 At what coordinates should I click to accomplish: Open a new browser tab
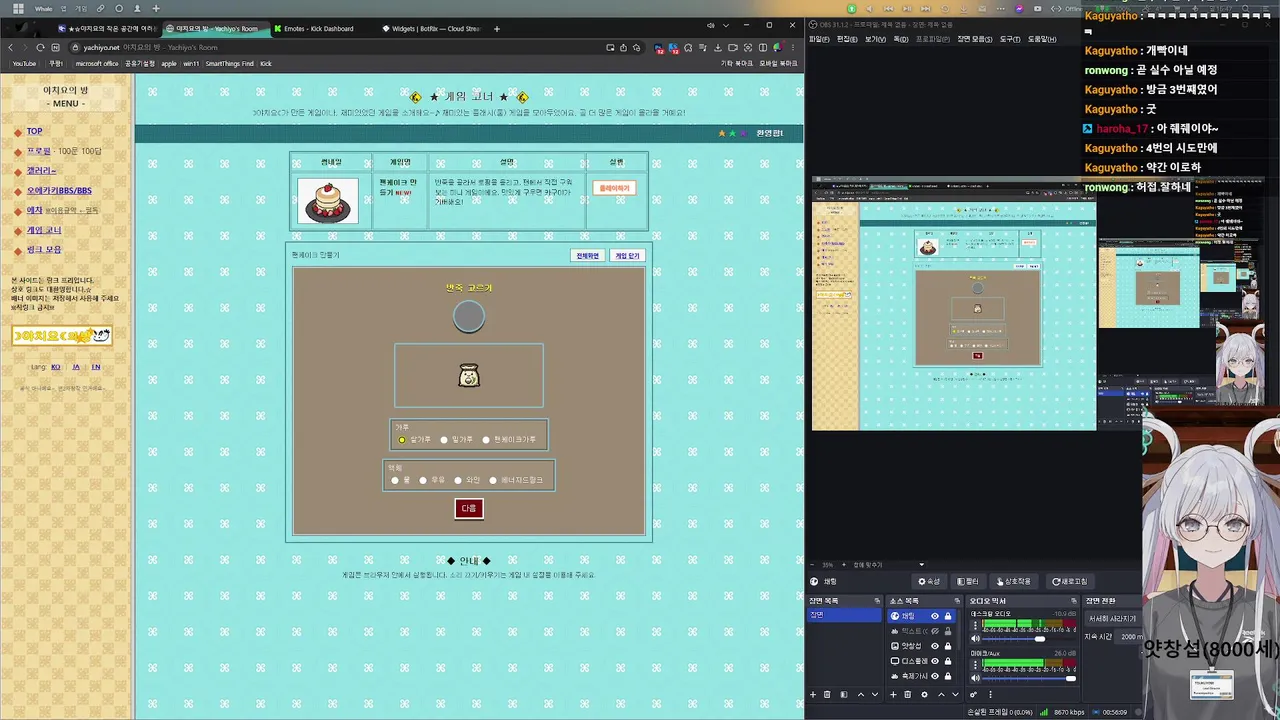click(x=497, y=29)
